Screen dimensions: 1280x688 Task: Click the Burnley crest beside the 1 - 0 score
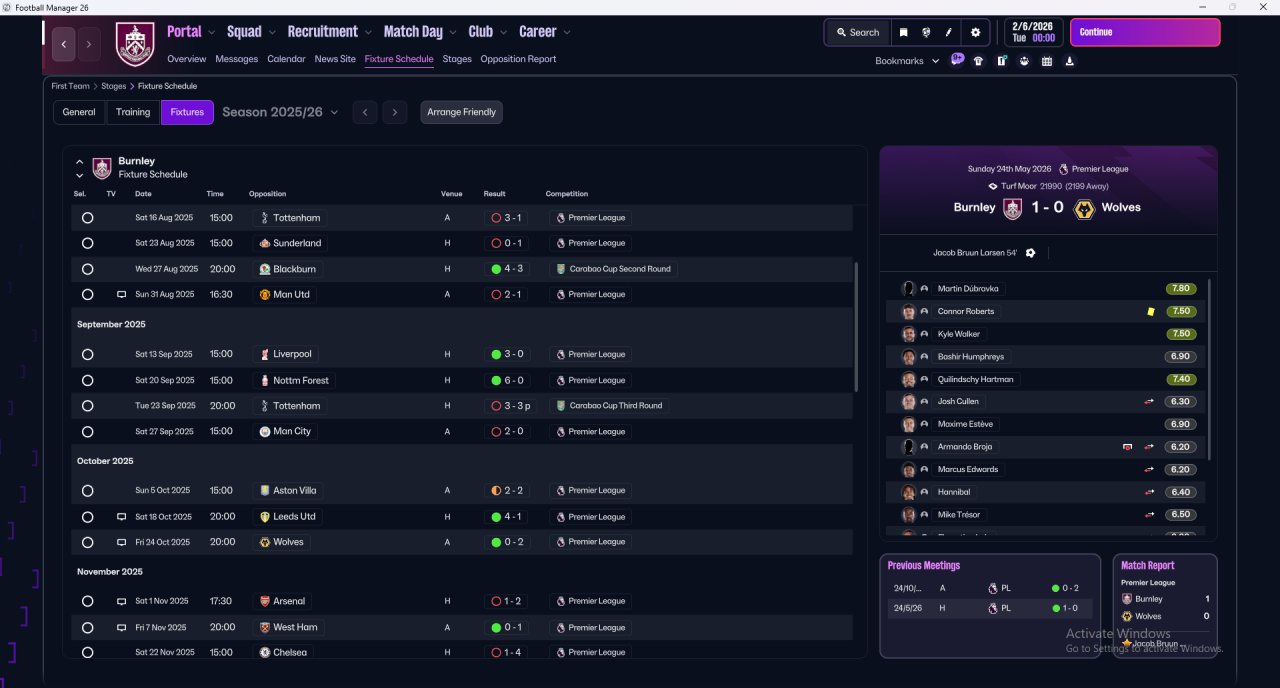pyautogui.click(x=1012, y=208)
